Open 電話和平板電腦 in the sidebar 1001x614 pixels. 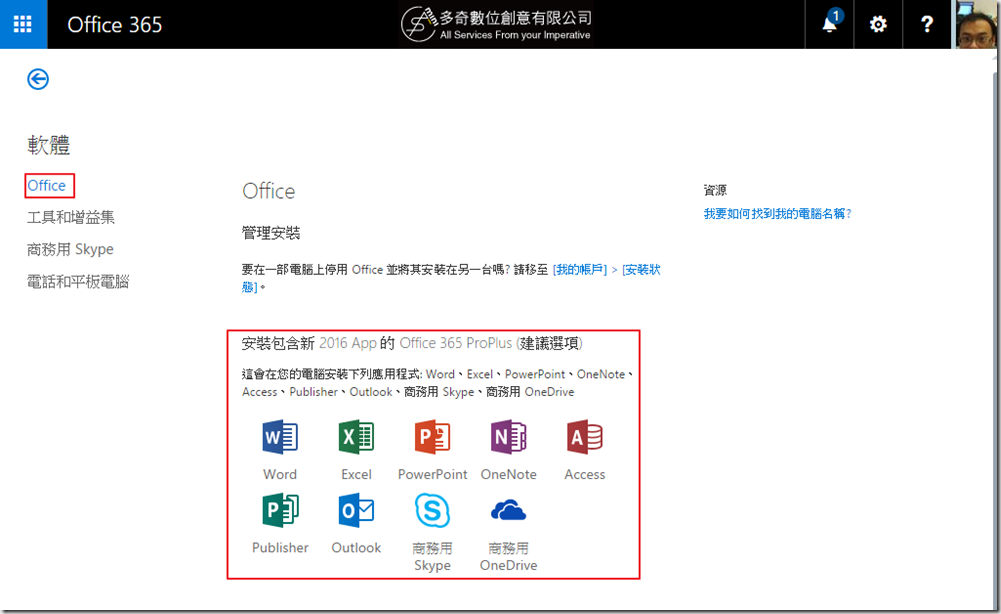pos(78,282)
